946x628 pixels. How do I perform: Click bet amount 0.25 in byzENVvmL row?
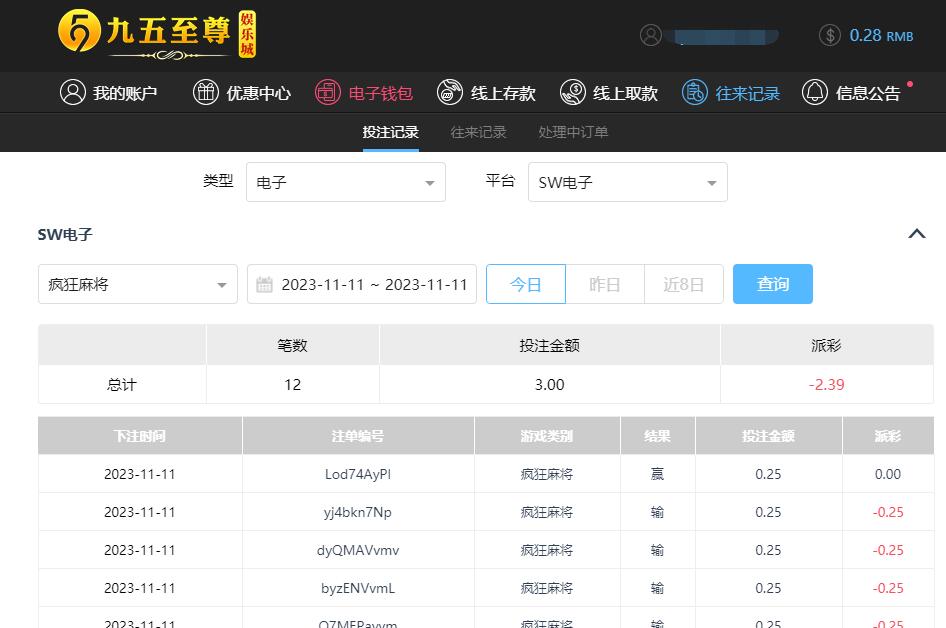[x=769, y=588]
